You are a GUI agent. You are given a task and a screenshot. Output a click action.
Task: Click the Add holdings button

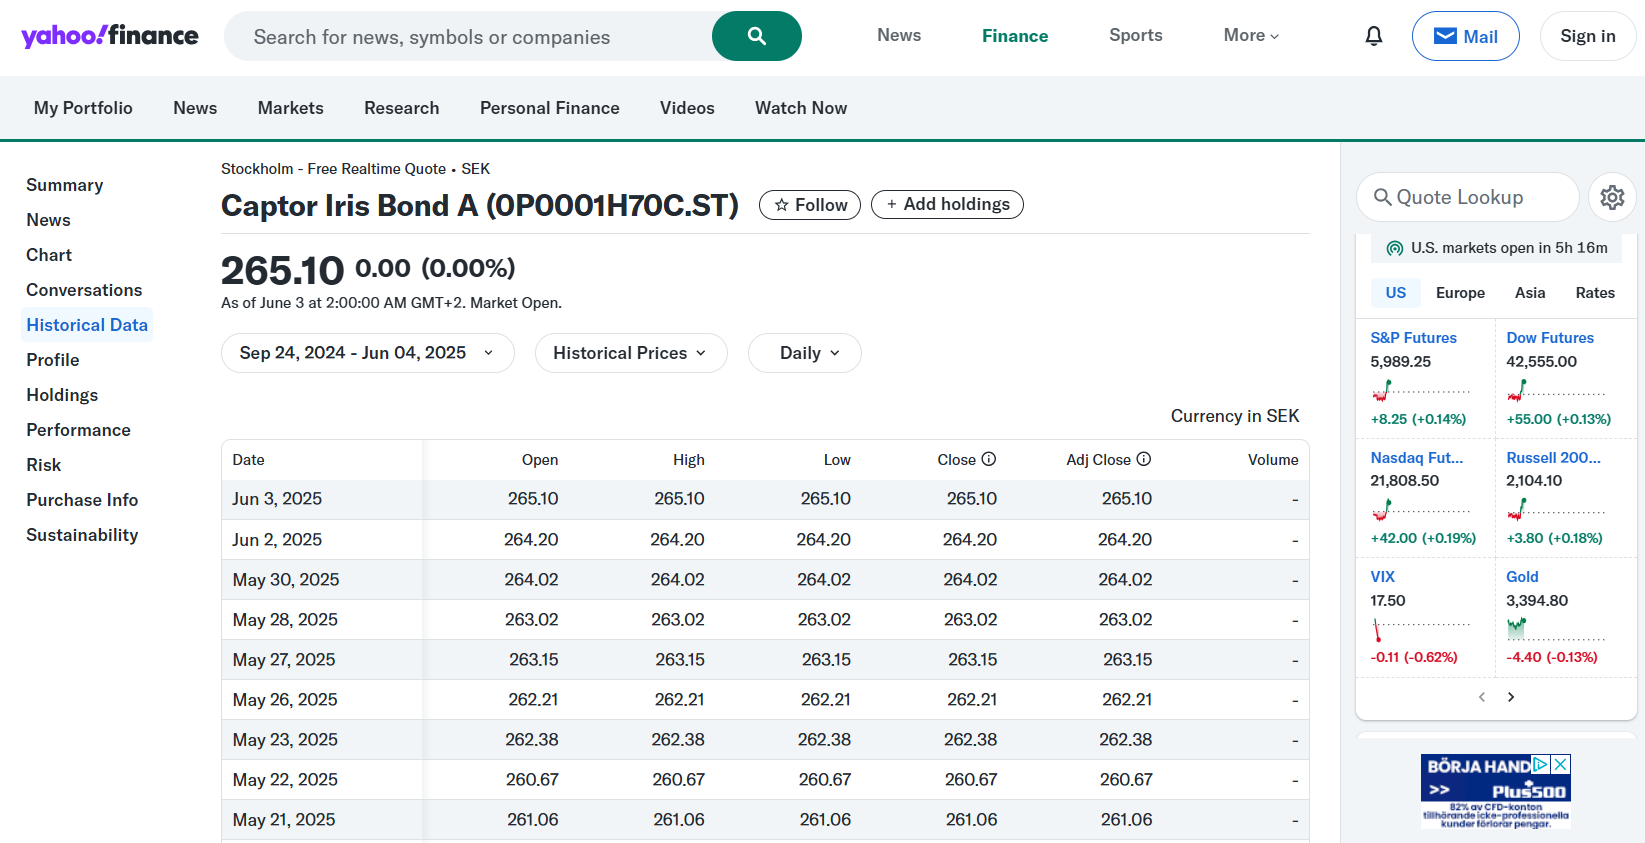[947, 205]
